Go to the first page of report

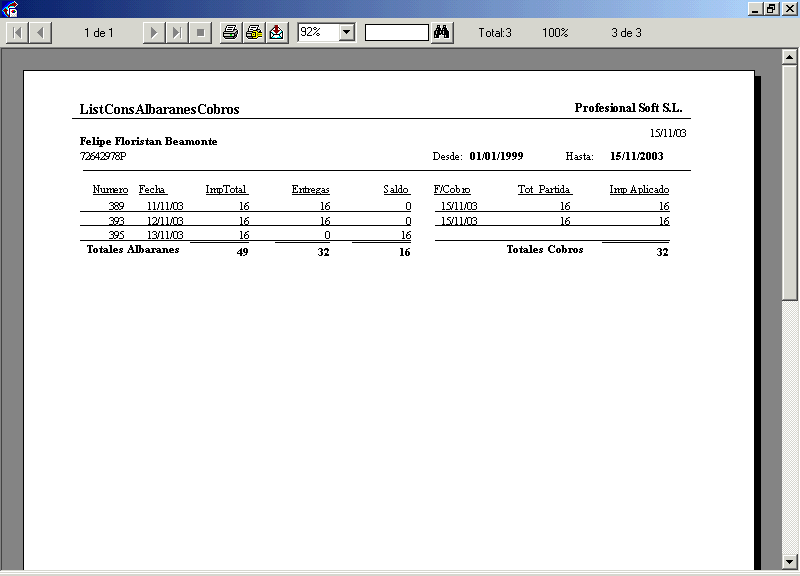point(18,33)
